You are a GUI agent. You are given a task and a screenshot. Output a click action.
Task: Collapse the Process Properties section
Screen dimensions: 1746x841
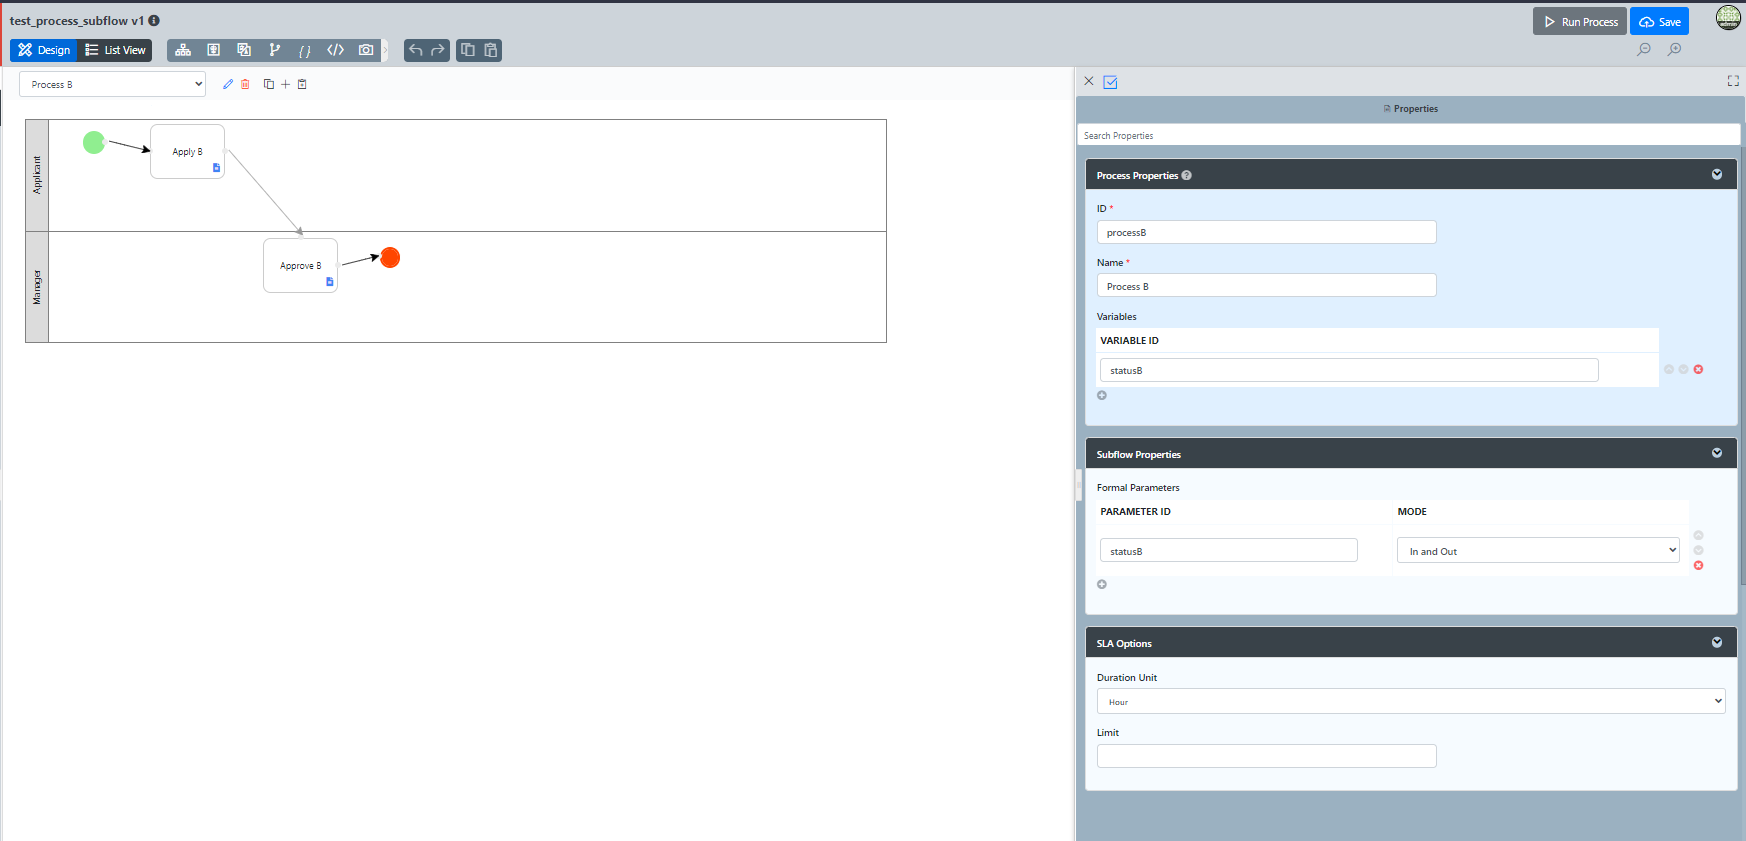tap(1717, 174)
